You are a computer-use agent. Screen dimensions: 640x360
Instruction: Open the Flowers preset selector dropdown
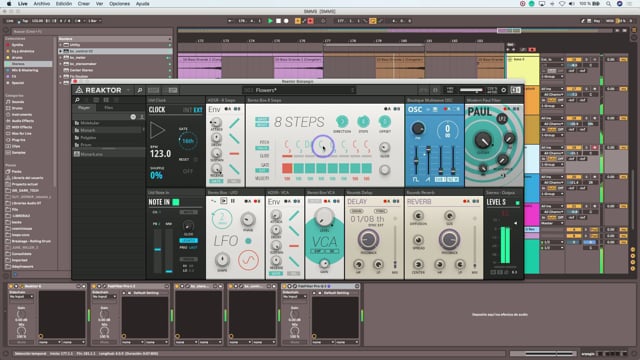tap(300, 90)
